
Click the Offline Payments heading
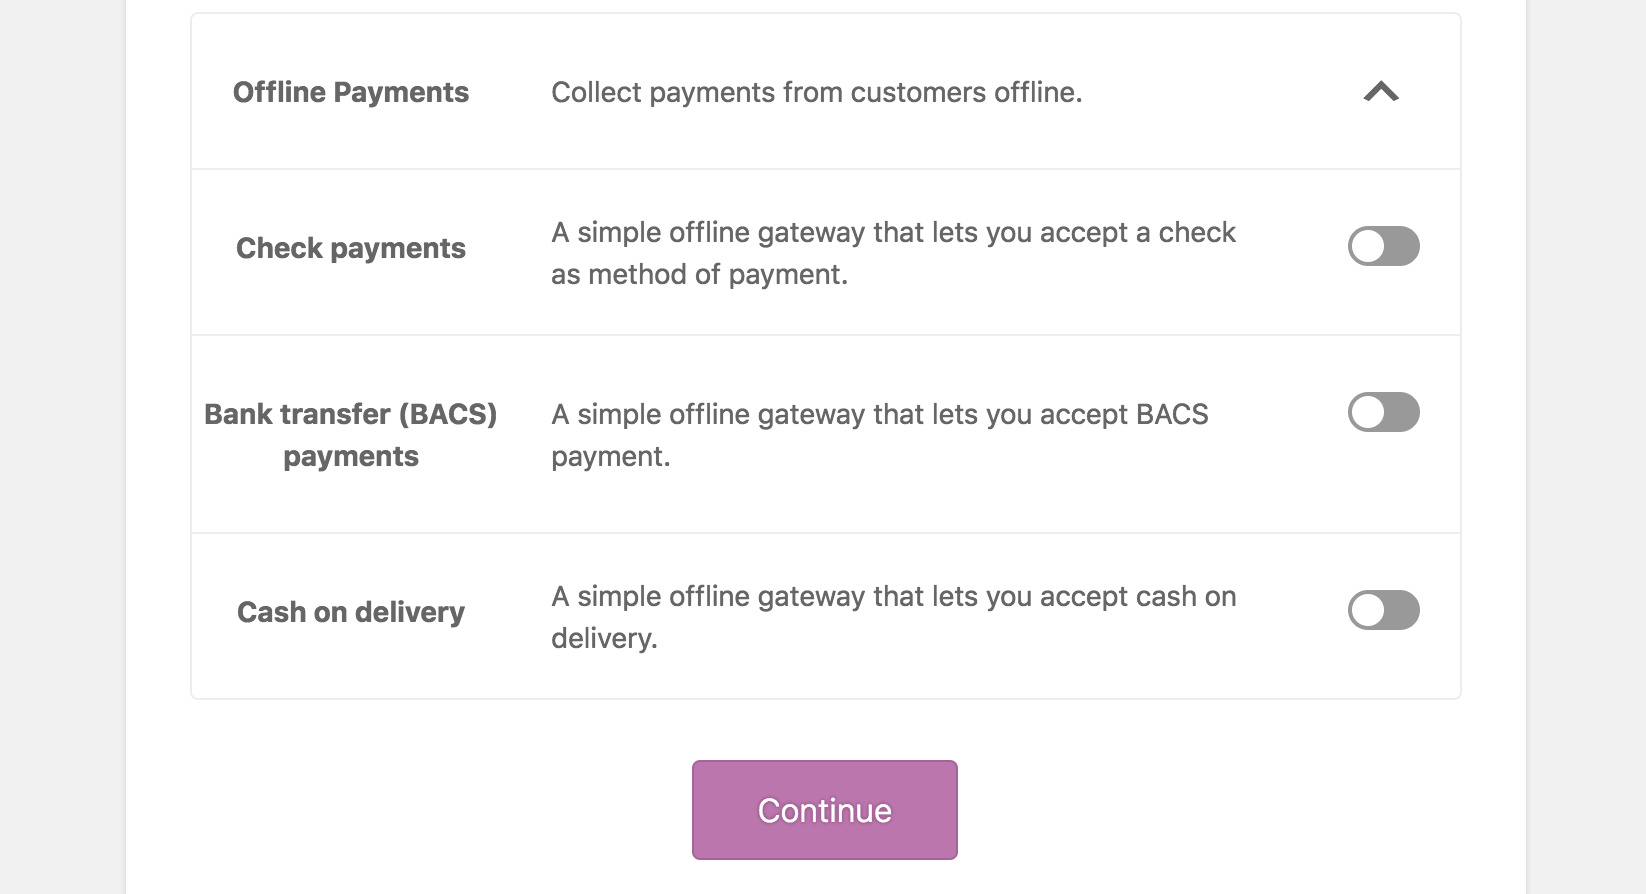[x=351, y=92]
